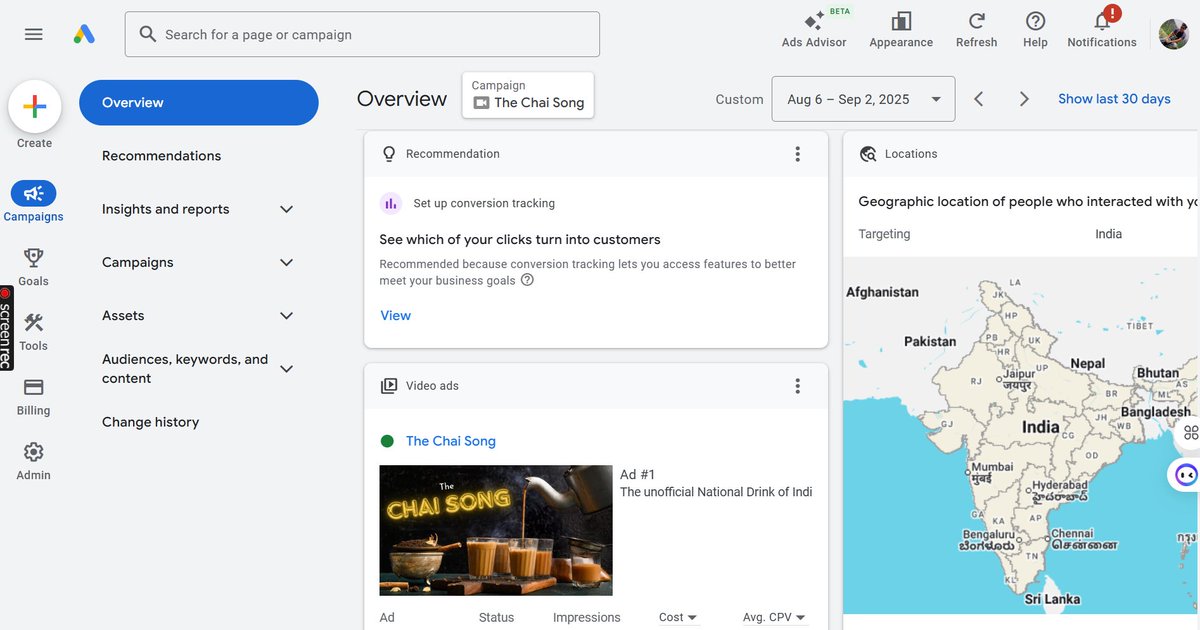
Task: Click the Video ads play icon
Action: coord(389,386)
